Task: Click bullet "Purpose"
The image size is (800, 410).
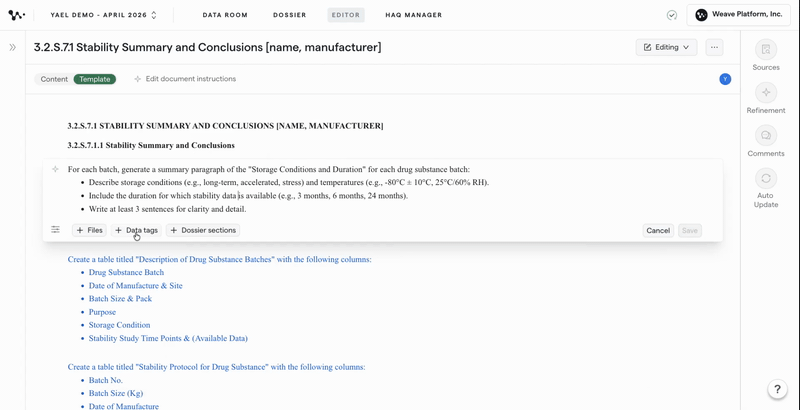Action: [102, 312]
